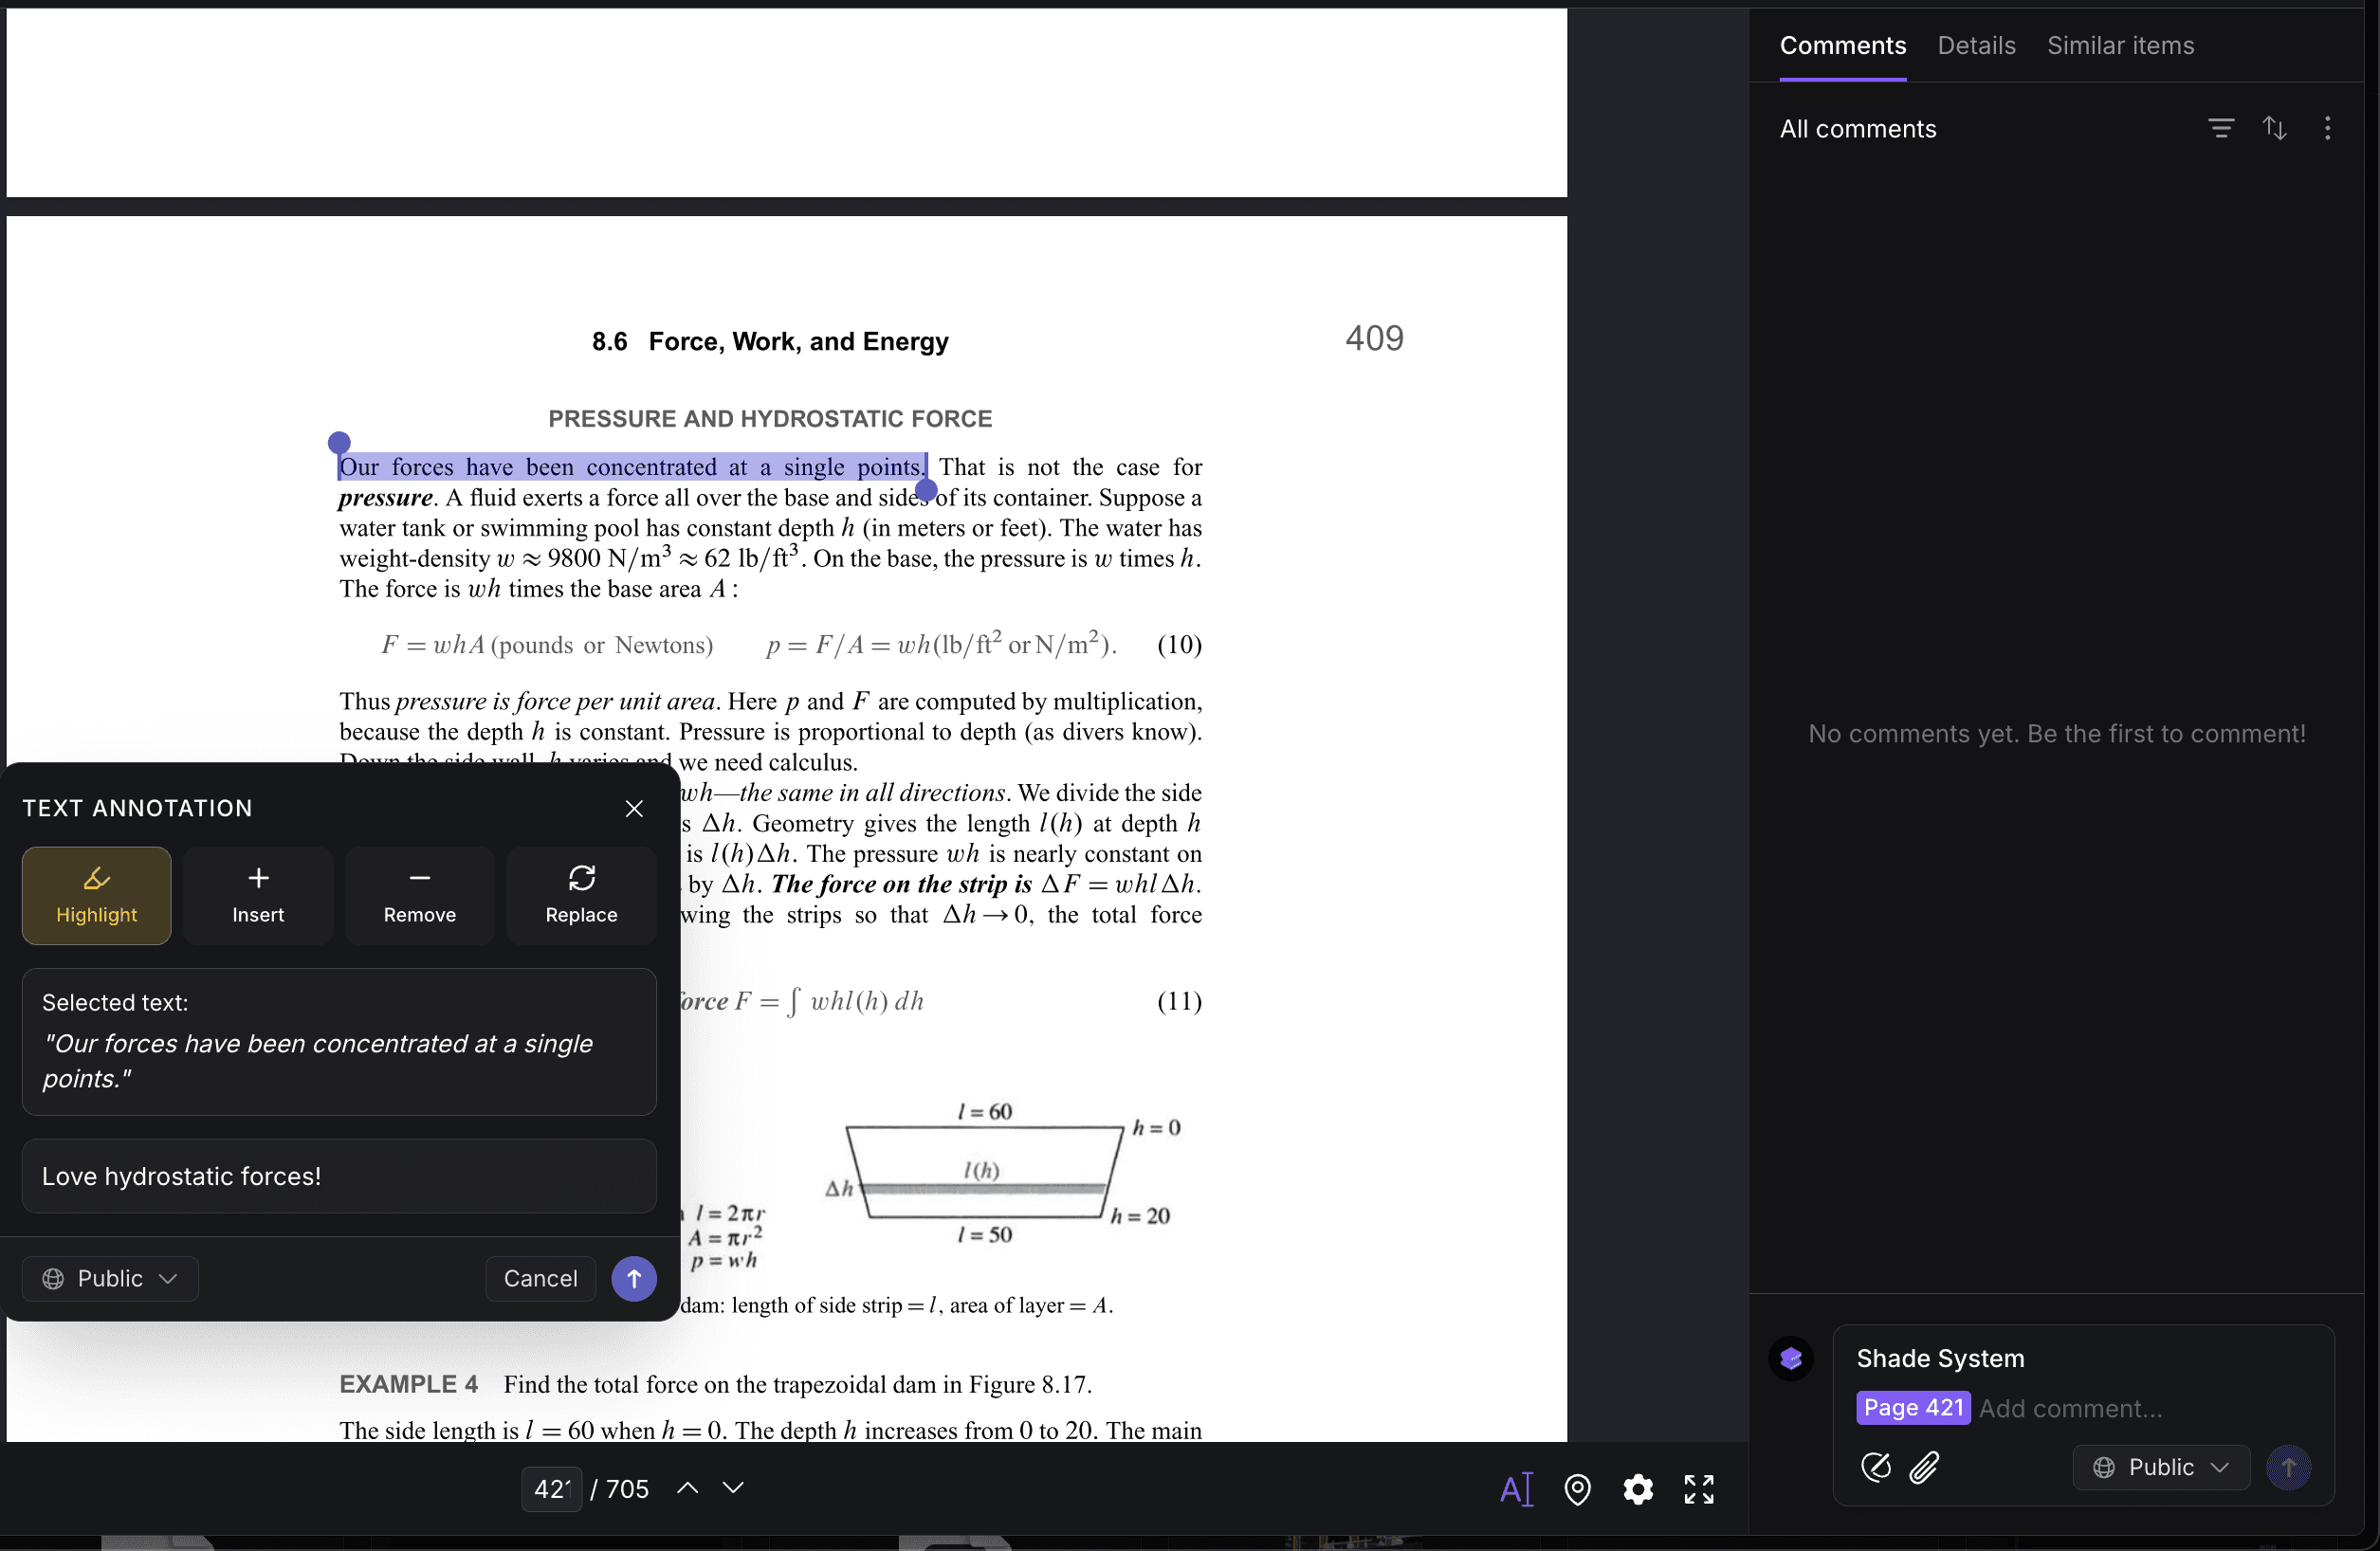Open the Similar items tab
The height and width of the screenshot is (1551, 2380).
pyautogui.click(x=2120, y=45)
